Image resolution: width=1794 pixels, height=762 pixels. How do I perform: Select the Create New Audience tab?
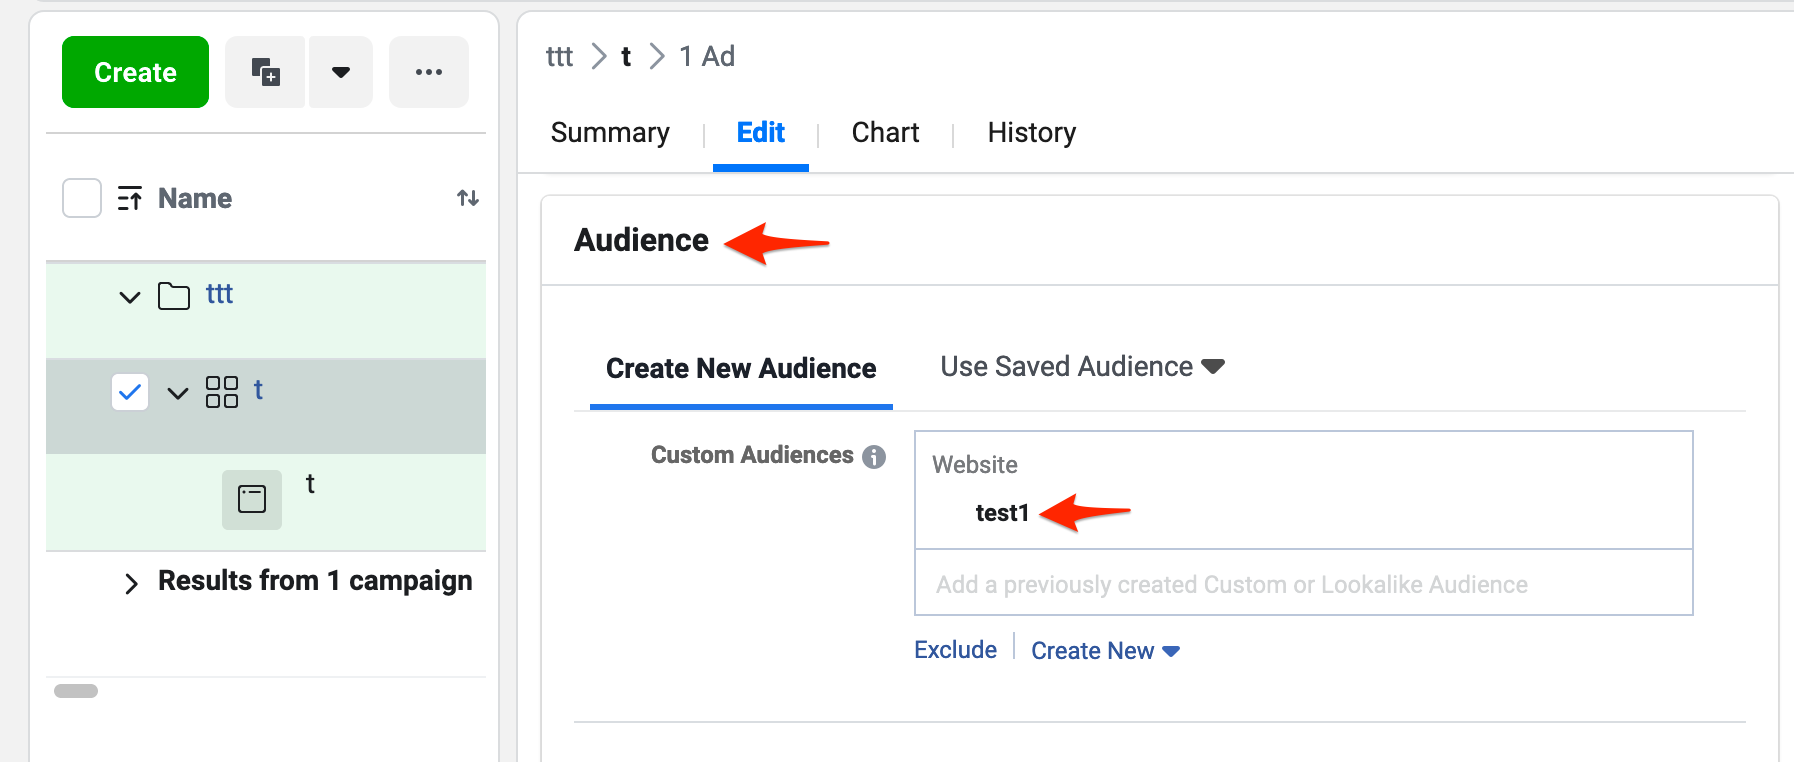click(741, 368)
